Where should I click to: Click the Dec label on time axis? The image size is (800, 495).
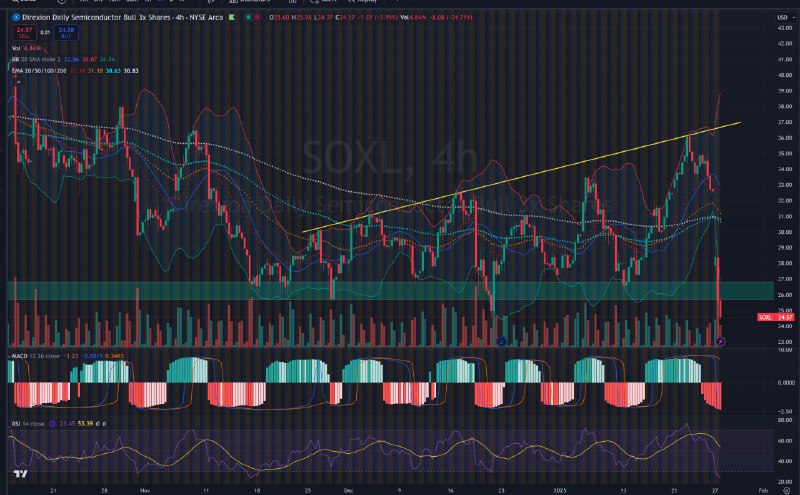click(x=348, y=490)
